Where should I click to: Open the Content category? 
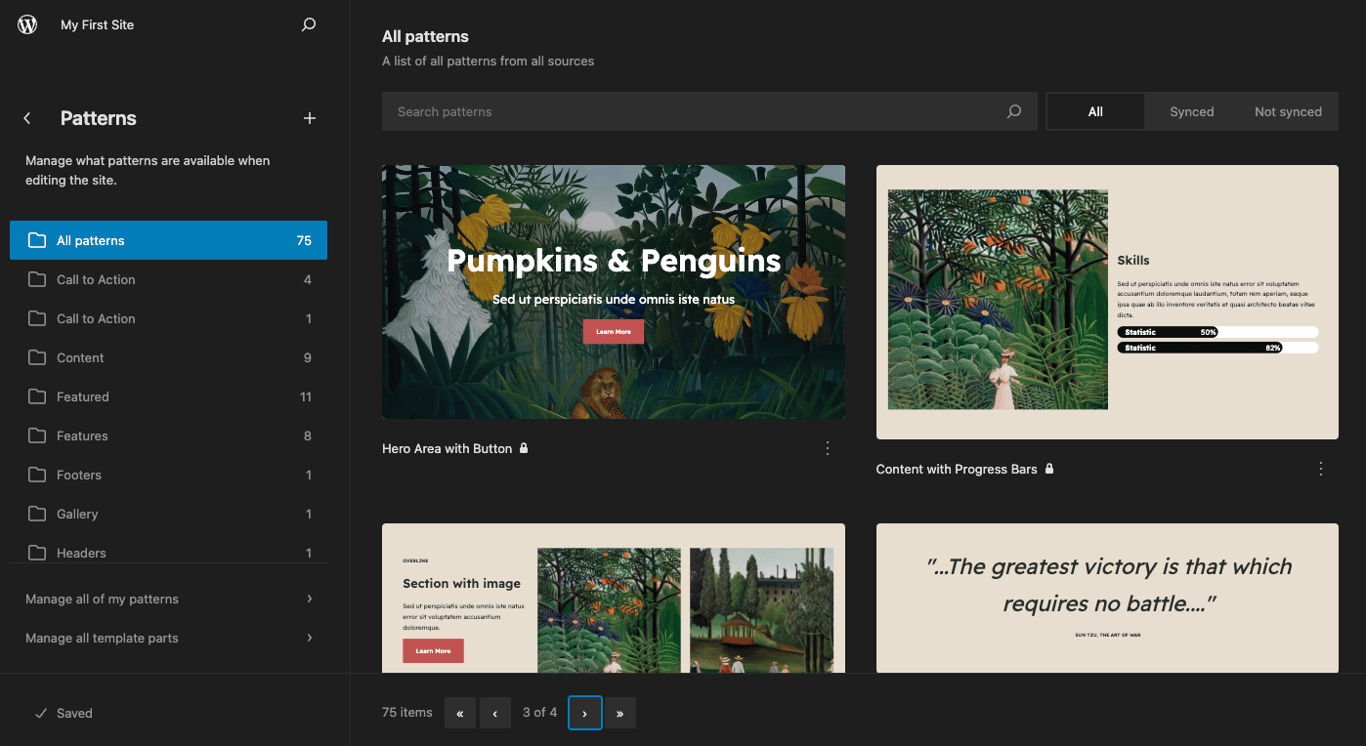[x=169, y=358]
